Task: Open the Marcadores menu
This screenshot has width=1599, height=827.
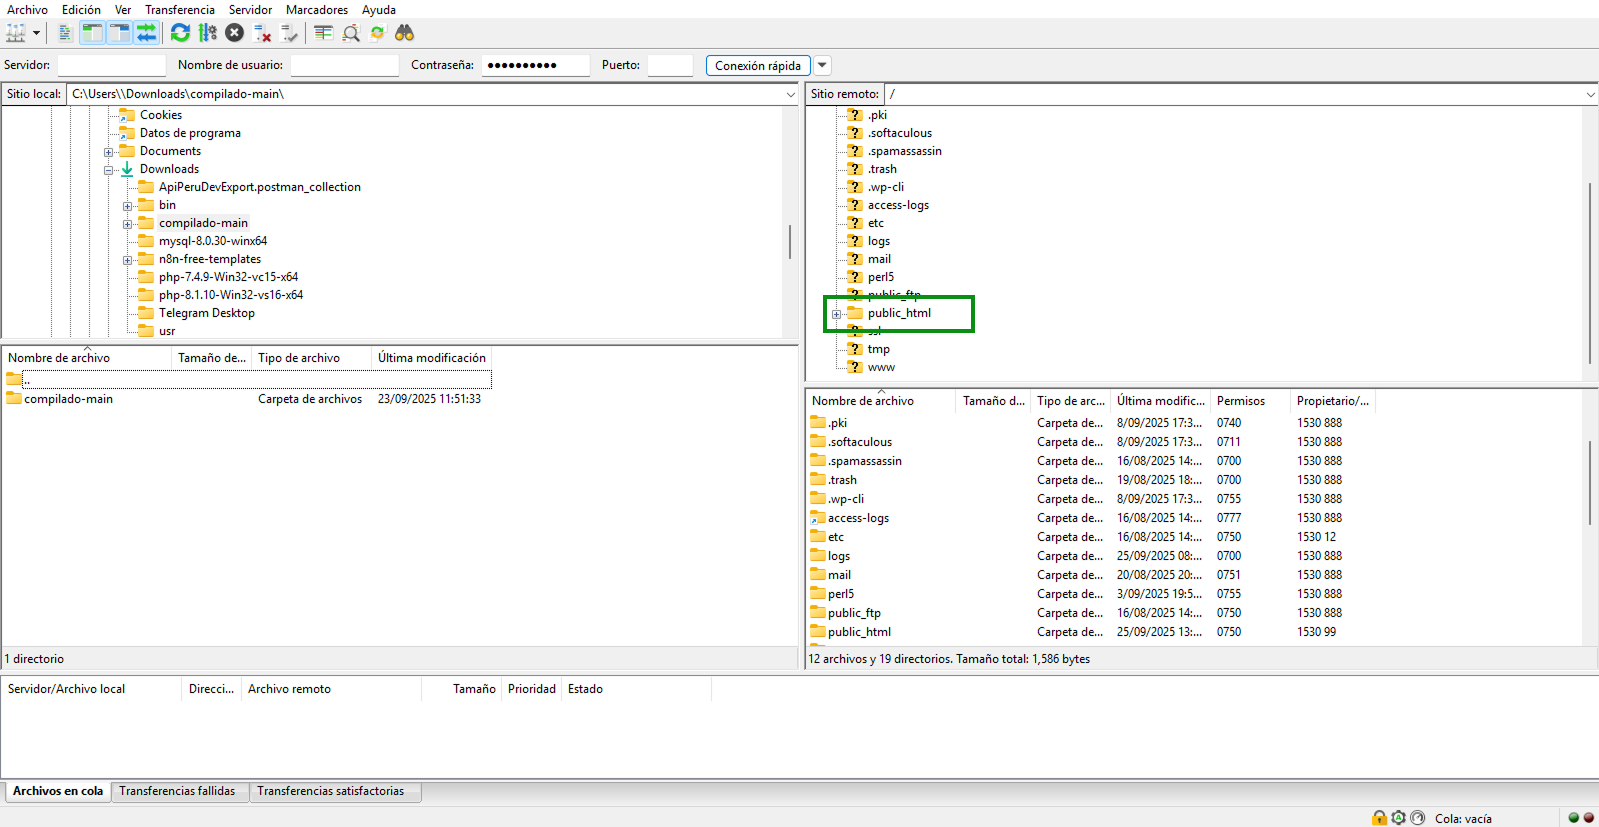Action: click(x=316, y=10)
